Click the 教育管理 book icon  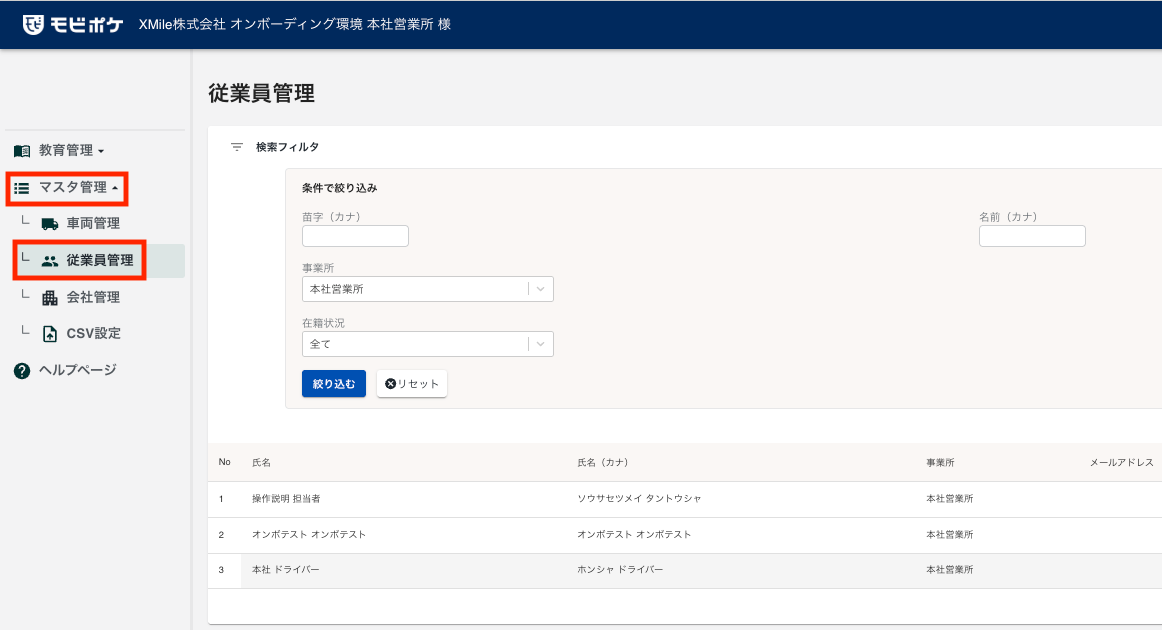click(x=22, y=151)
